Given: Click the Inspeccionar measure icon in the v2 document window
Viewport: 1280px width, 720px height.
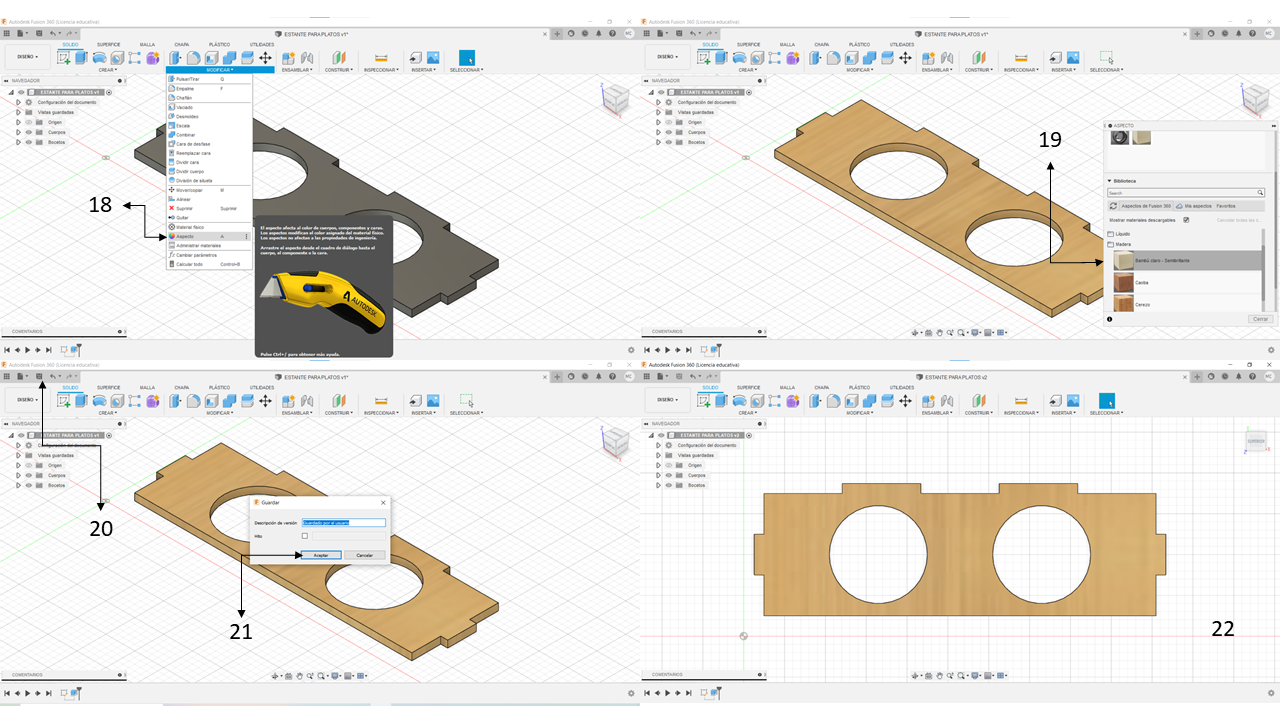Looking at the screenshot, I should click(1020, 401).
